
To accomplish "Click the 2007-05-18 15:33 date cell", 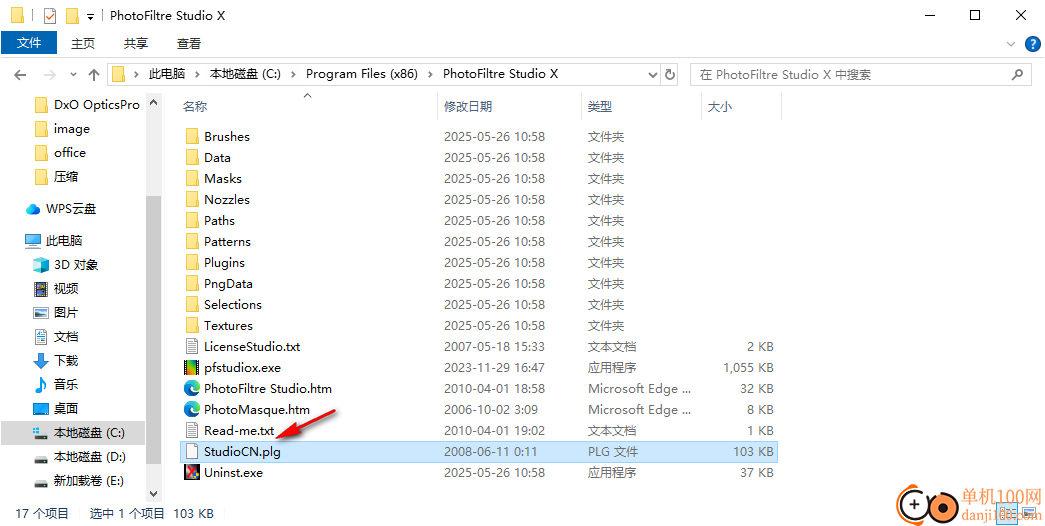I will [x=495, y=347].
